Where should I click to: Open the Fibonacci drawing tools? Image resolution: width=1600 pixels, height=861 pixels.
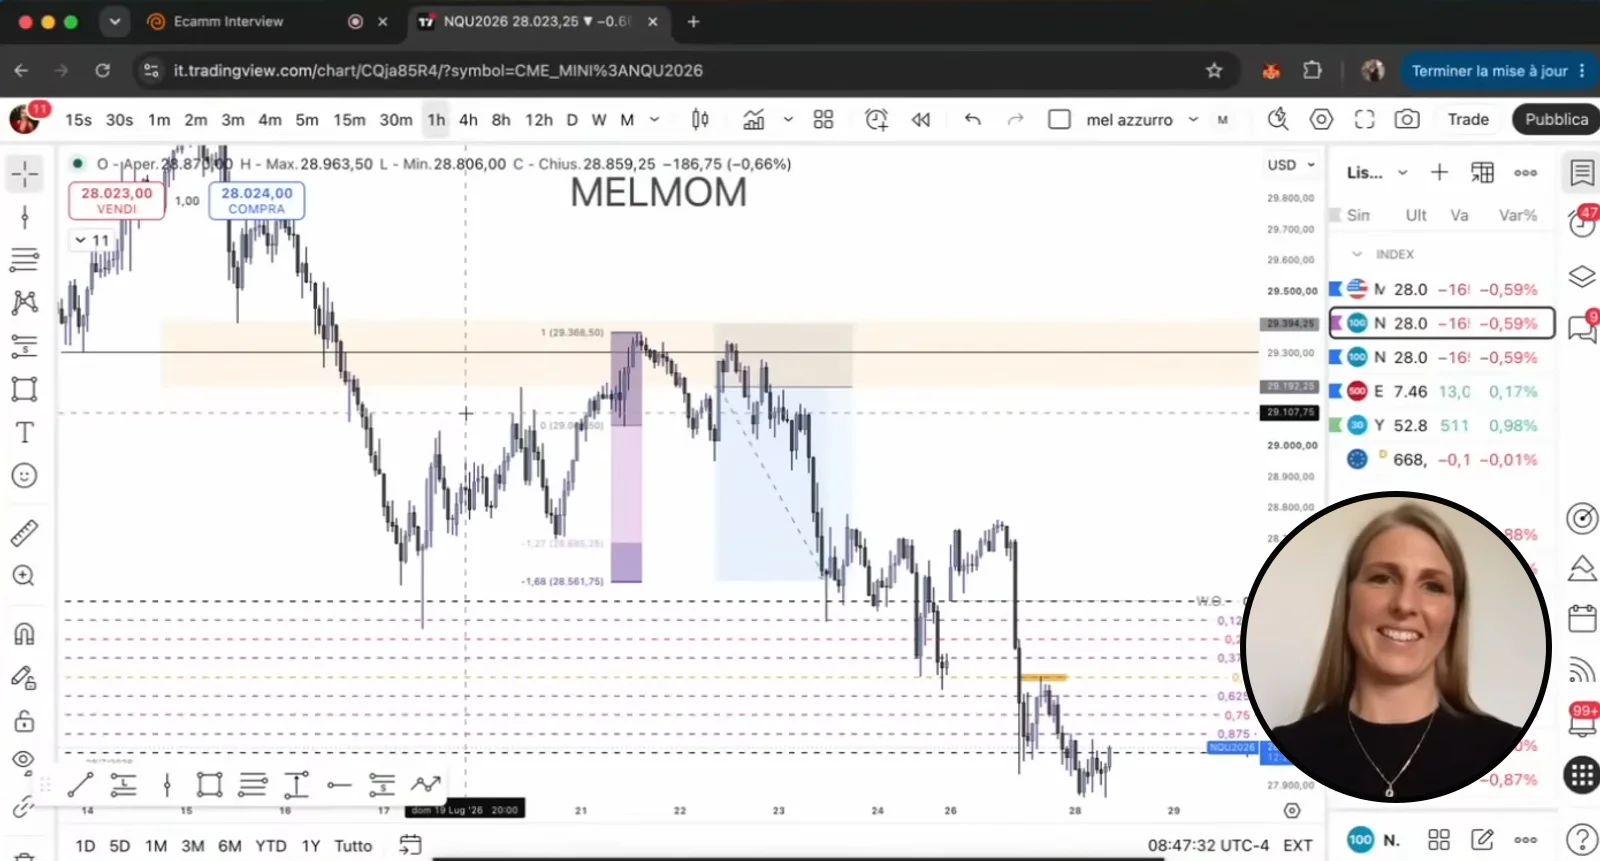click(25, 260)
